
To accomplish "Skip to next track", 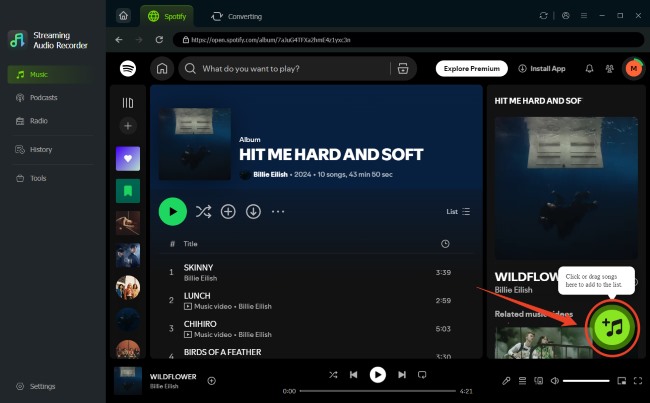I will point(402,375).
